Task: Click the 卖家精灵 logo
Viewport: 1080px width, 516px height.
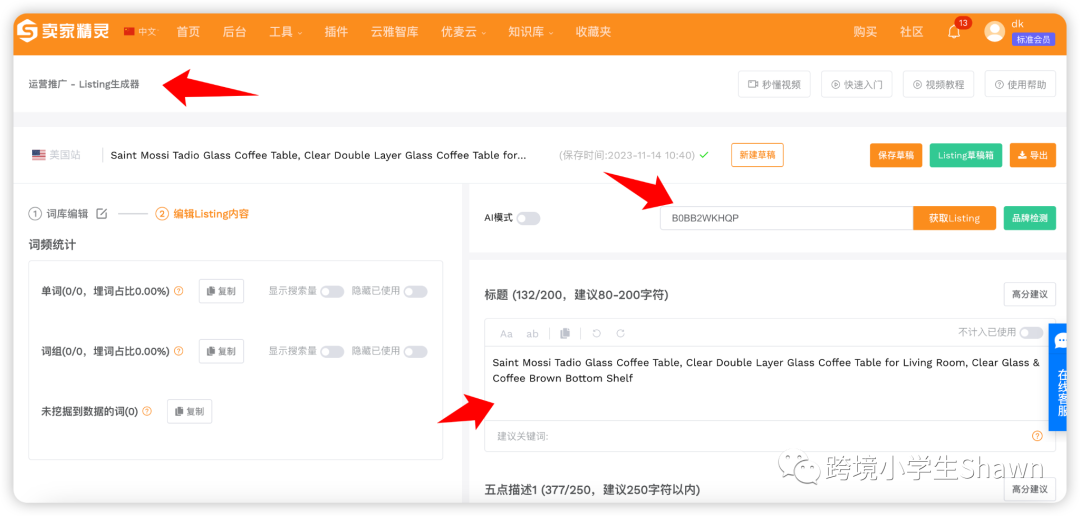Action: (63, 31)
